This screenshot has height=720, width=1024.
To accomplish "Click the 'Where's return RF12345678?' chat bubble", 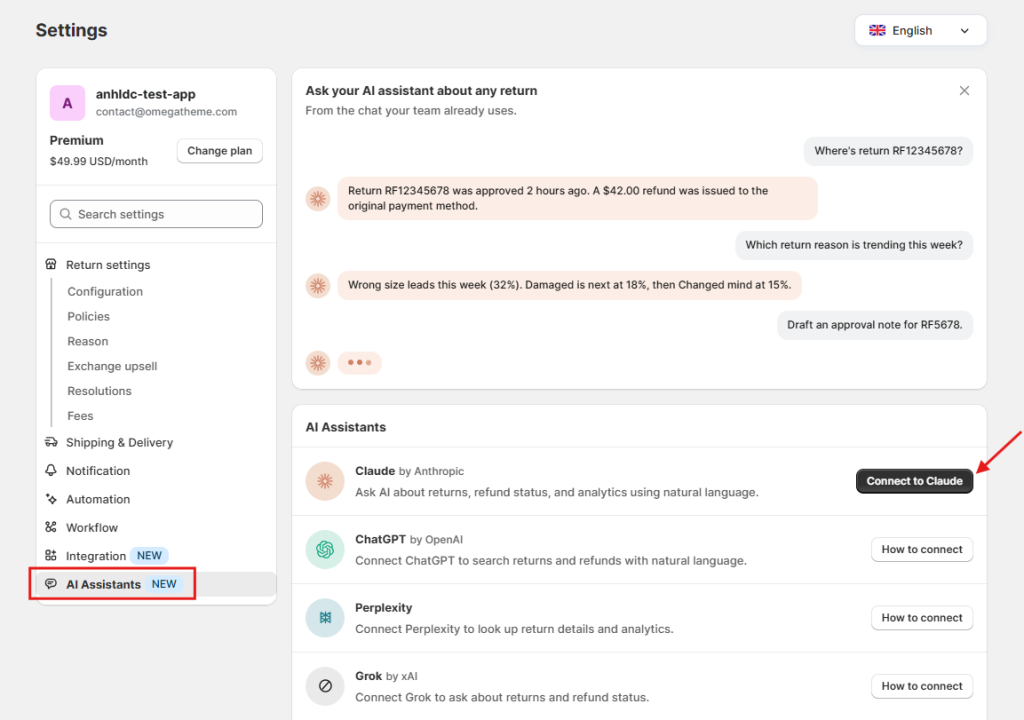I will pos(888,151).
